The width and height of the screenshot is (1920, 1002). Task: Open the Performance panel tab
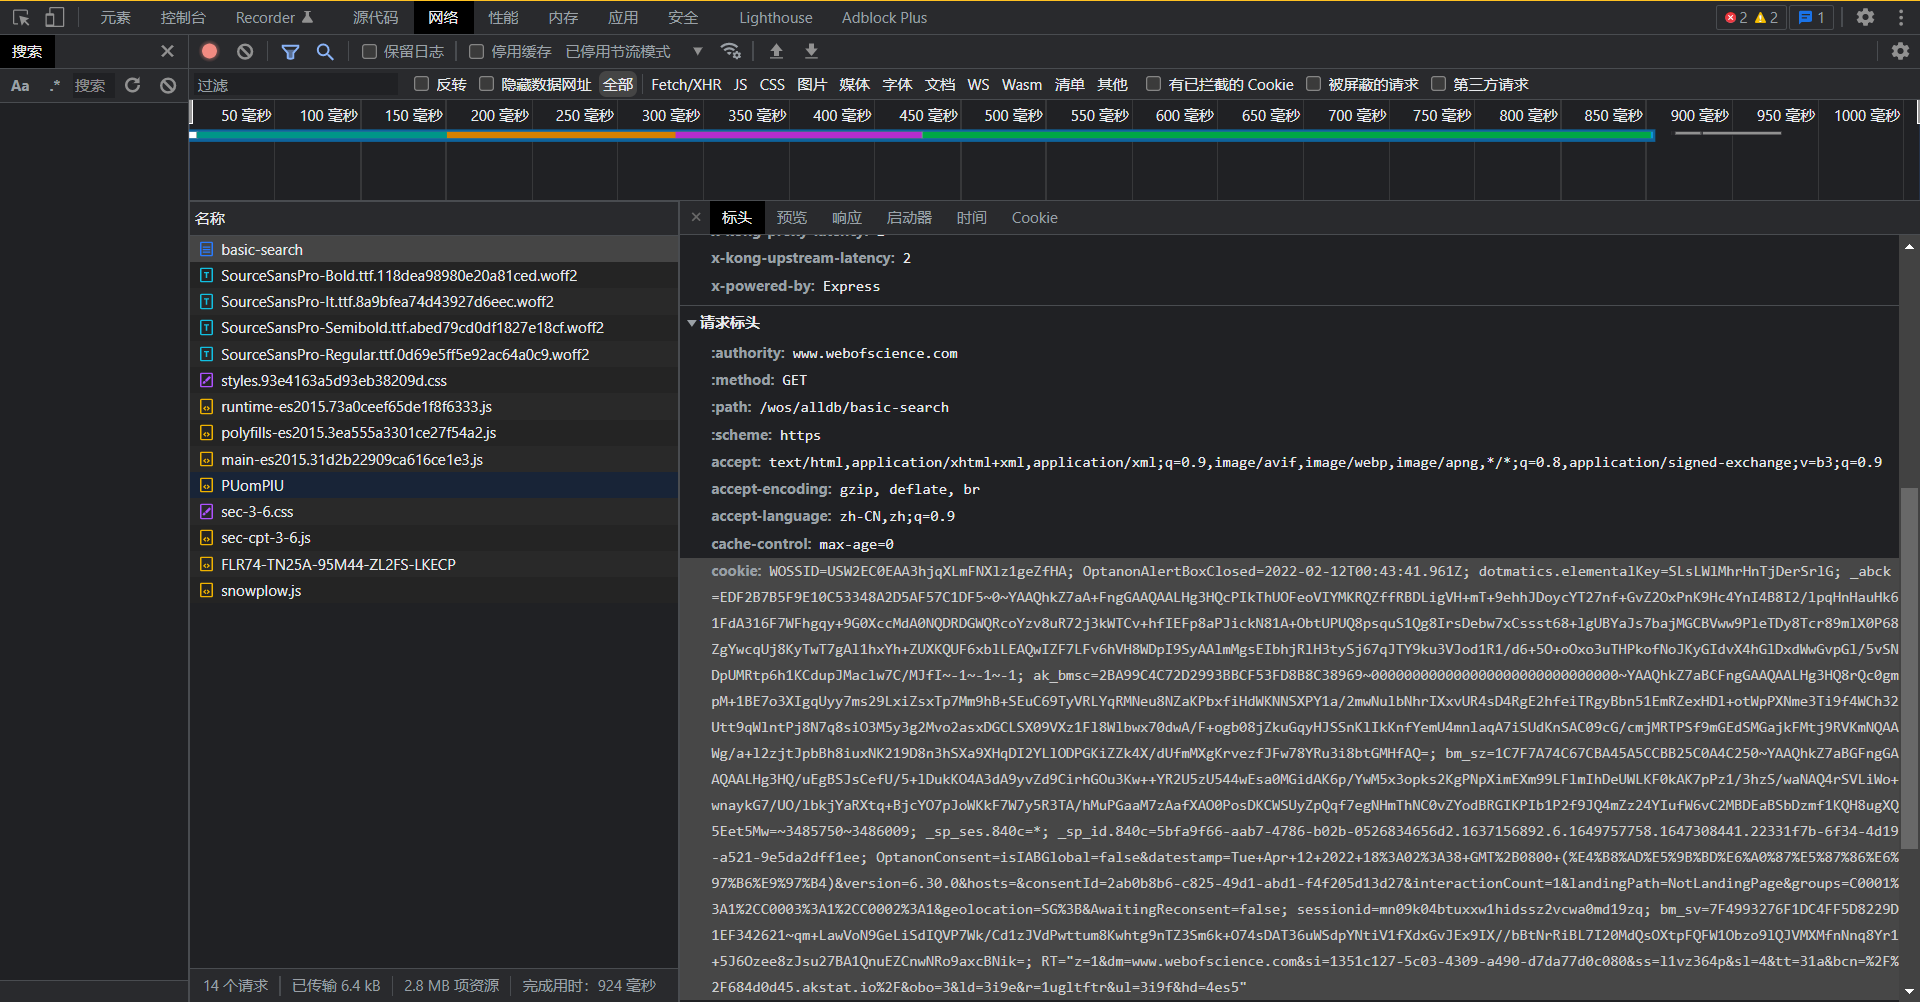(x=503, y=17)
